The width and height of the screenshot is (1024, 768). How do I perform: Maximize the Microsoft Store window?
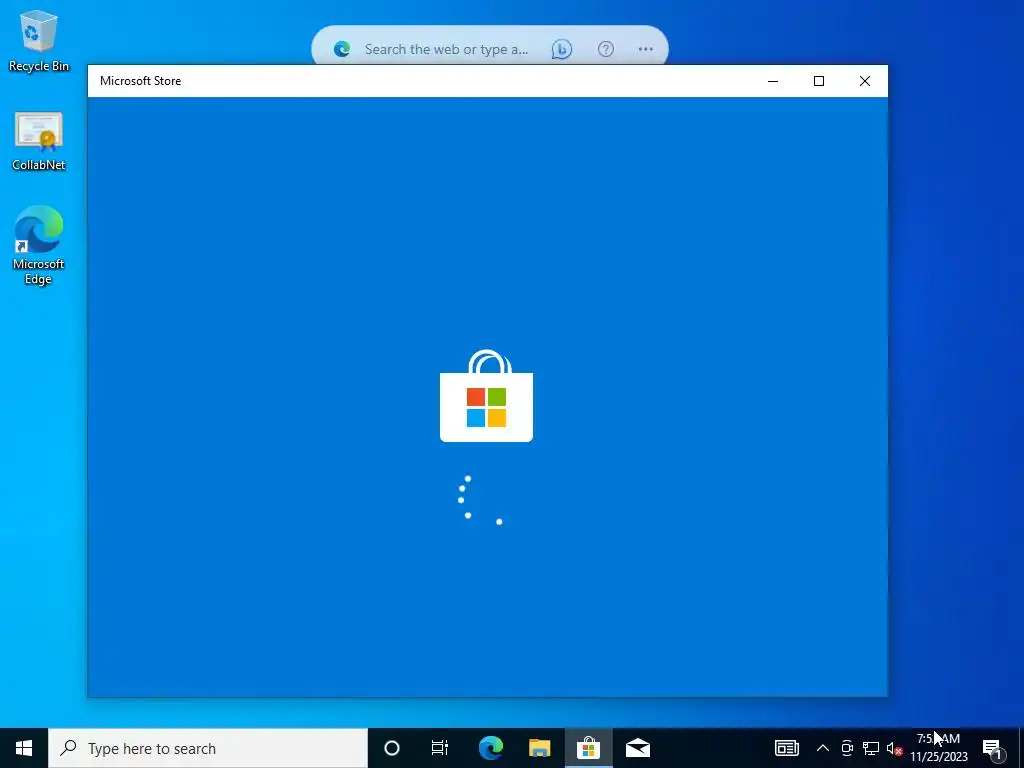tap(818, 81)
